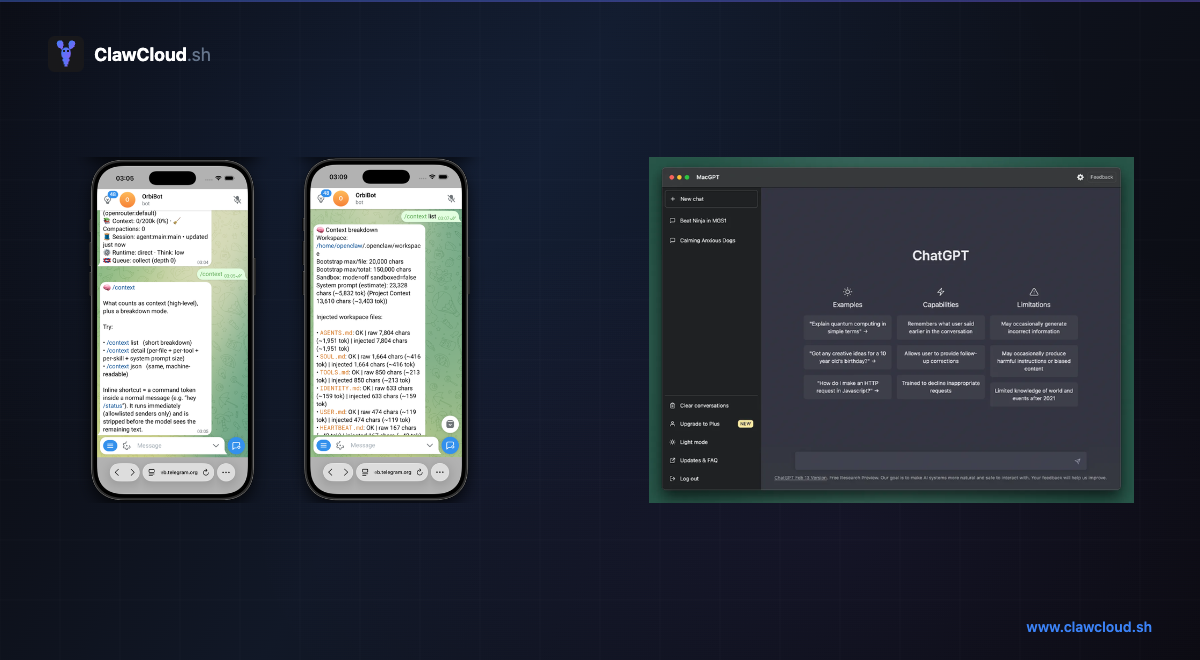Image resolution: width=1200 pixels, height=660 pixels.
Task: Click the ClawCloud logo icon
Action: click(x=66, y=54)
